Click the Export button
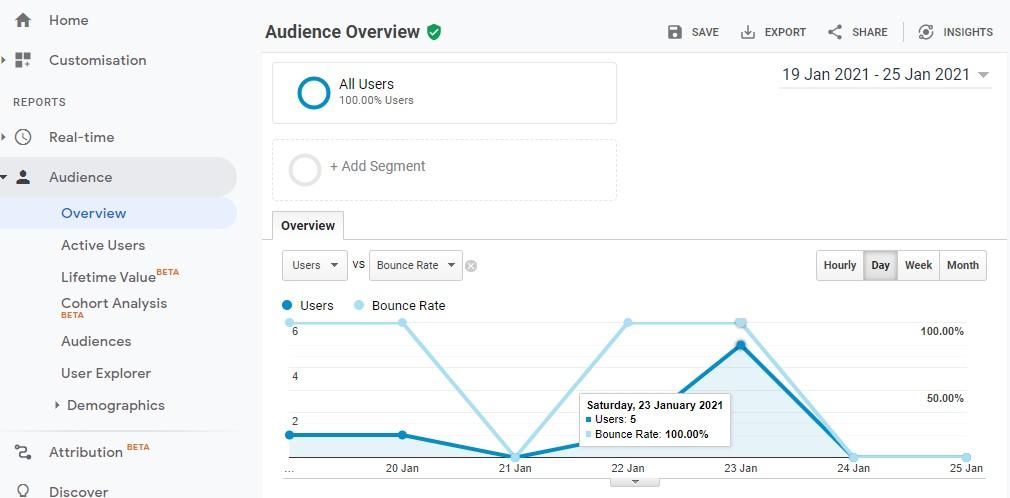1010x498 pixels. pyautogui.click(x=773, y=32)
